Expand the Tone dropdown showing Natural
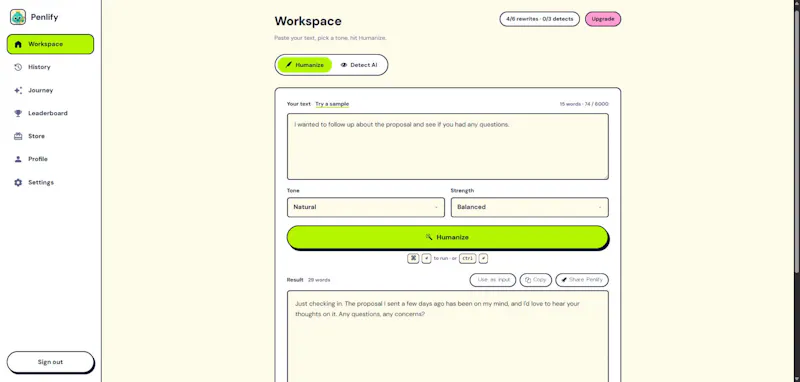 [x=366, y=207]
